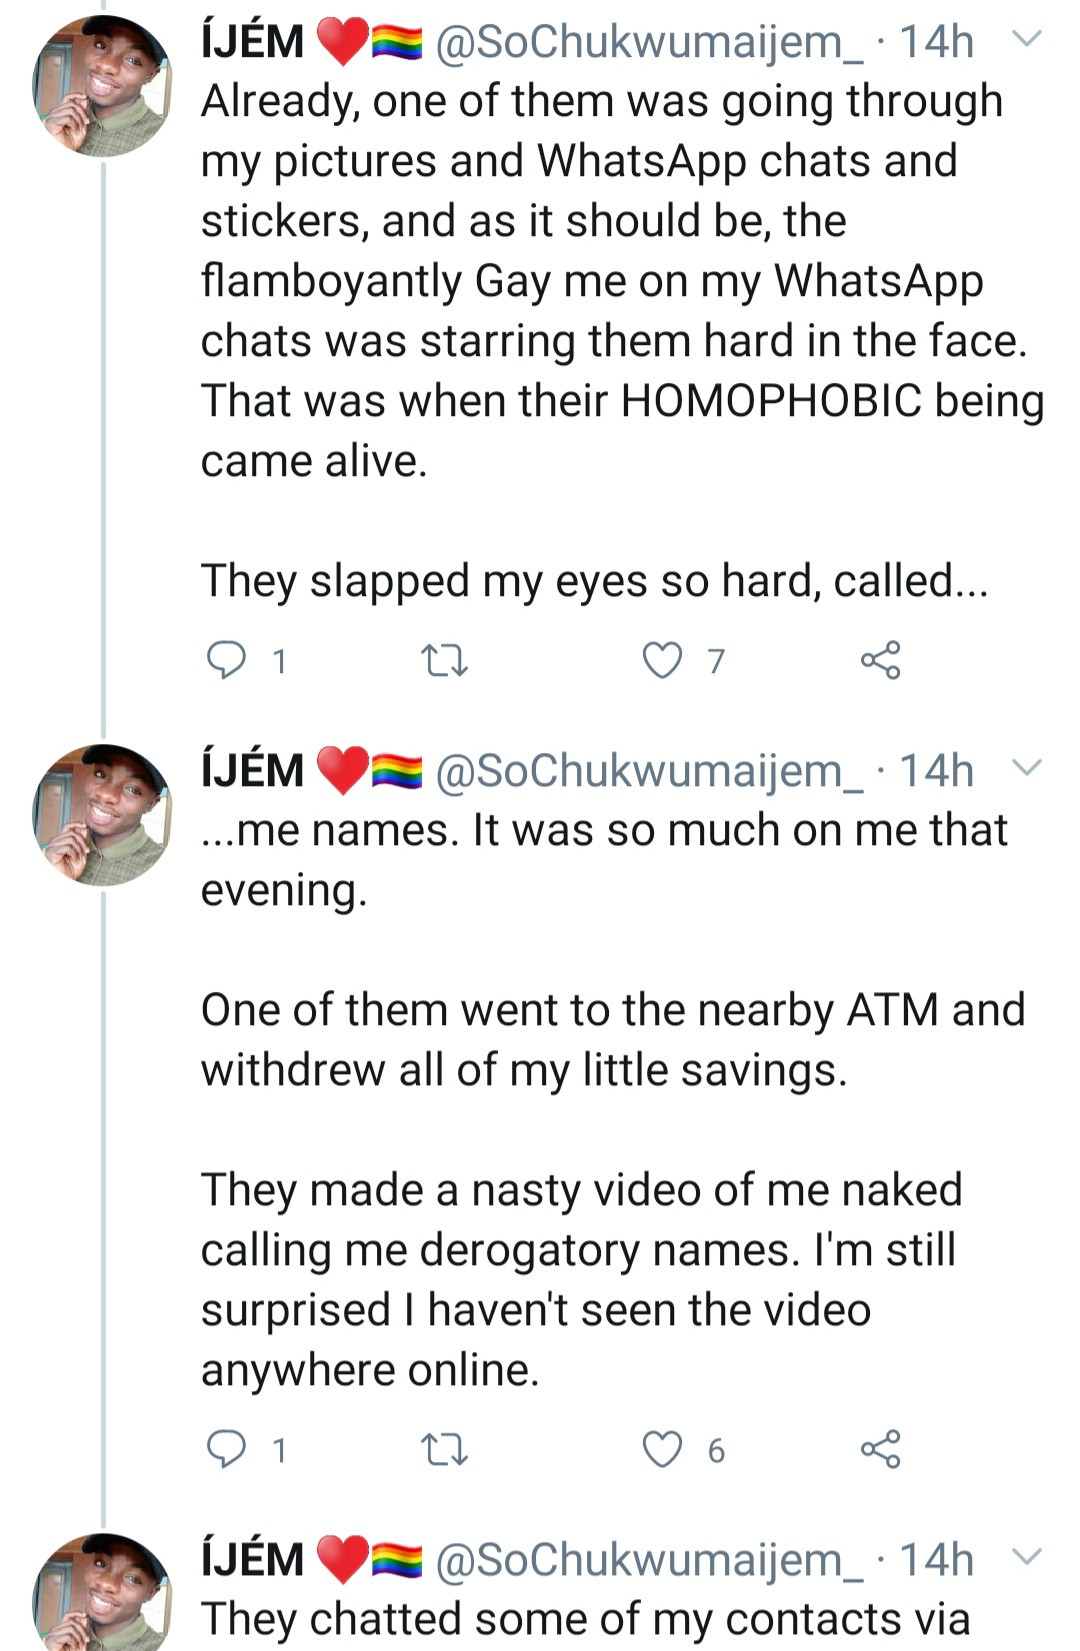
Task: Retweet the '...me names' tweet
Action: point(444,1449)
